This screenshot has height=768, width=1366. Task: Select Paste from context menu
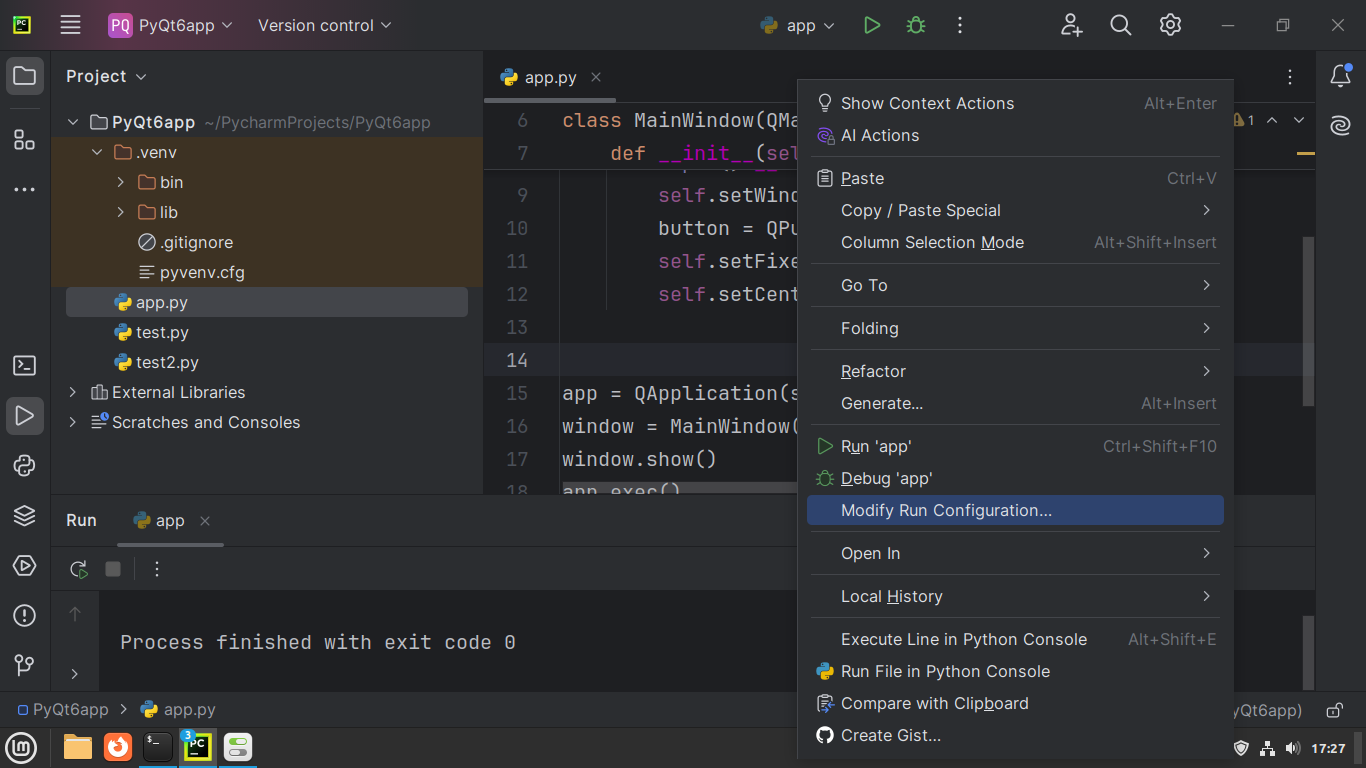(x=1015, y=178)
